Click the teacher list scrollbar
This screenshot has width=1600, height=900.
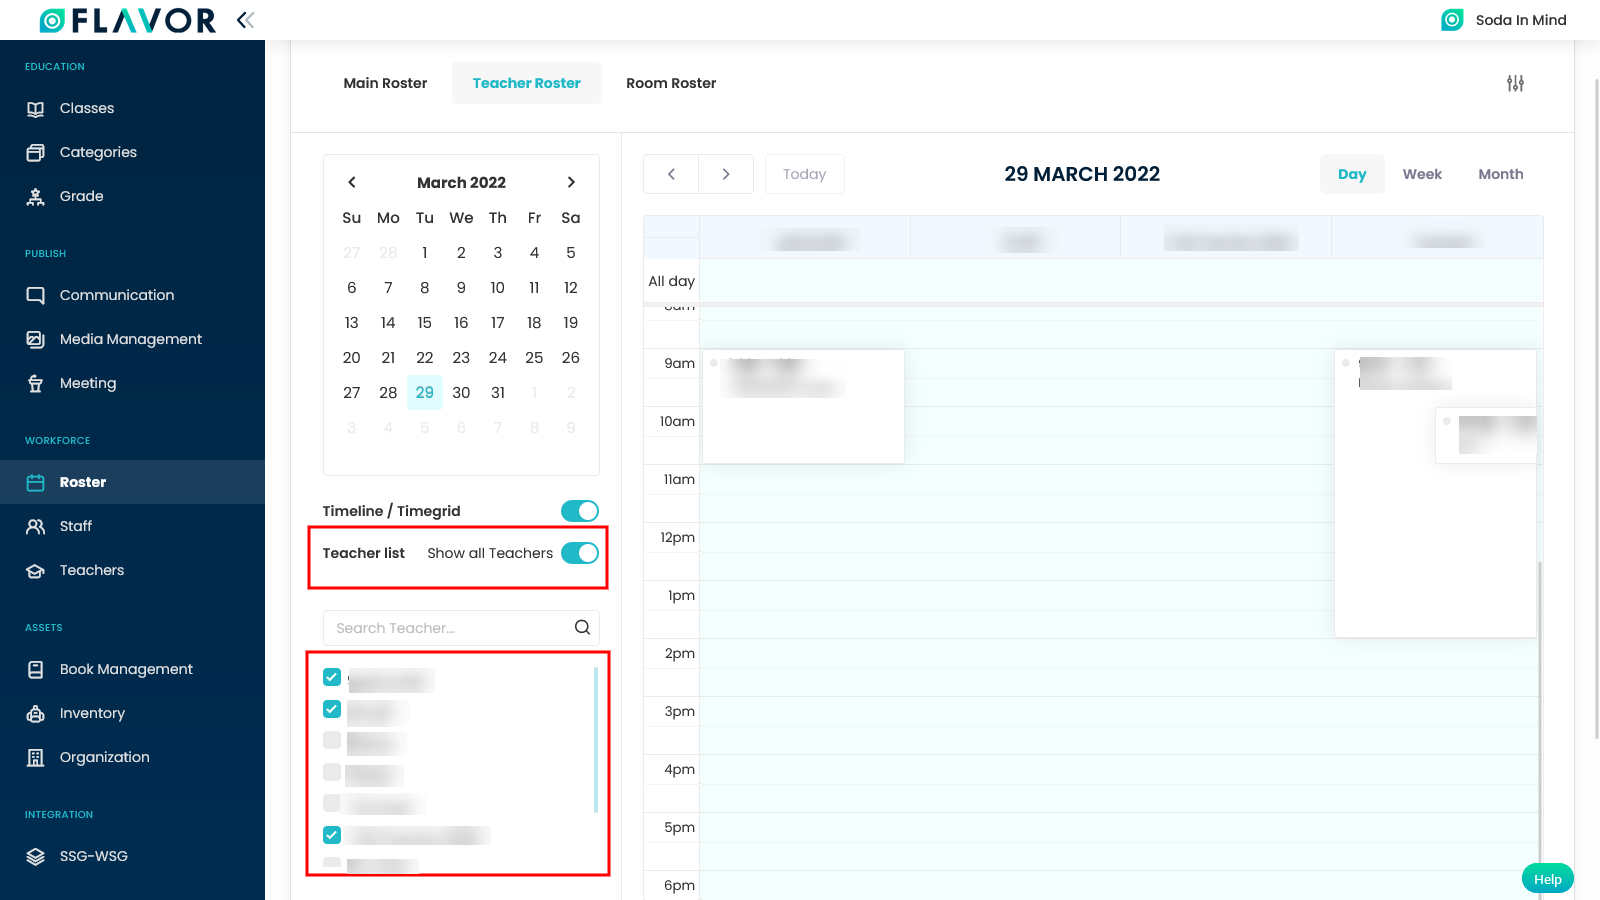596,740
